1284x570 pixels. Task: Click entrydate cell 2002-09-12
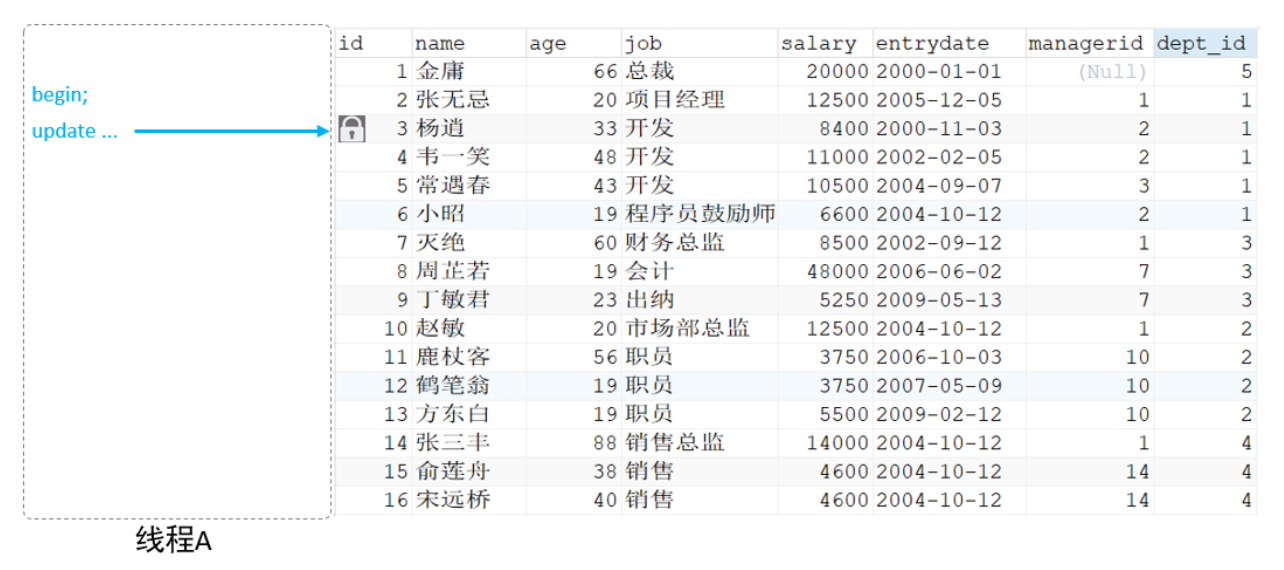(938, 243)
